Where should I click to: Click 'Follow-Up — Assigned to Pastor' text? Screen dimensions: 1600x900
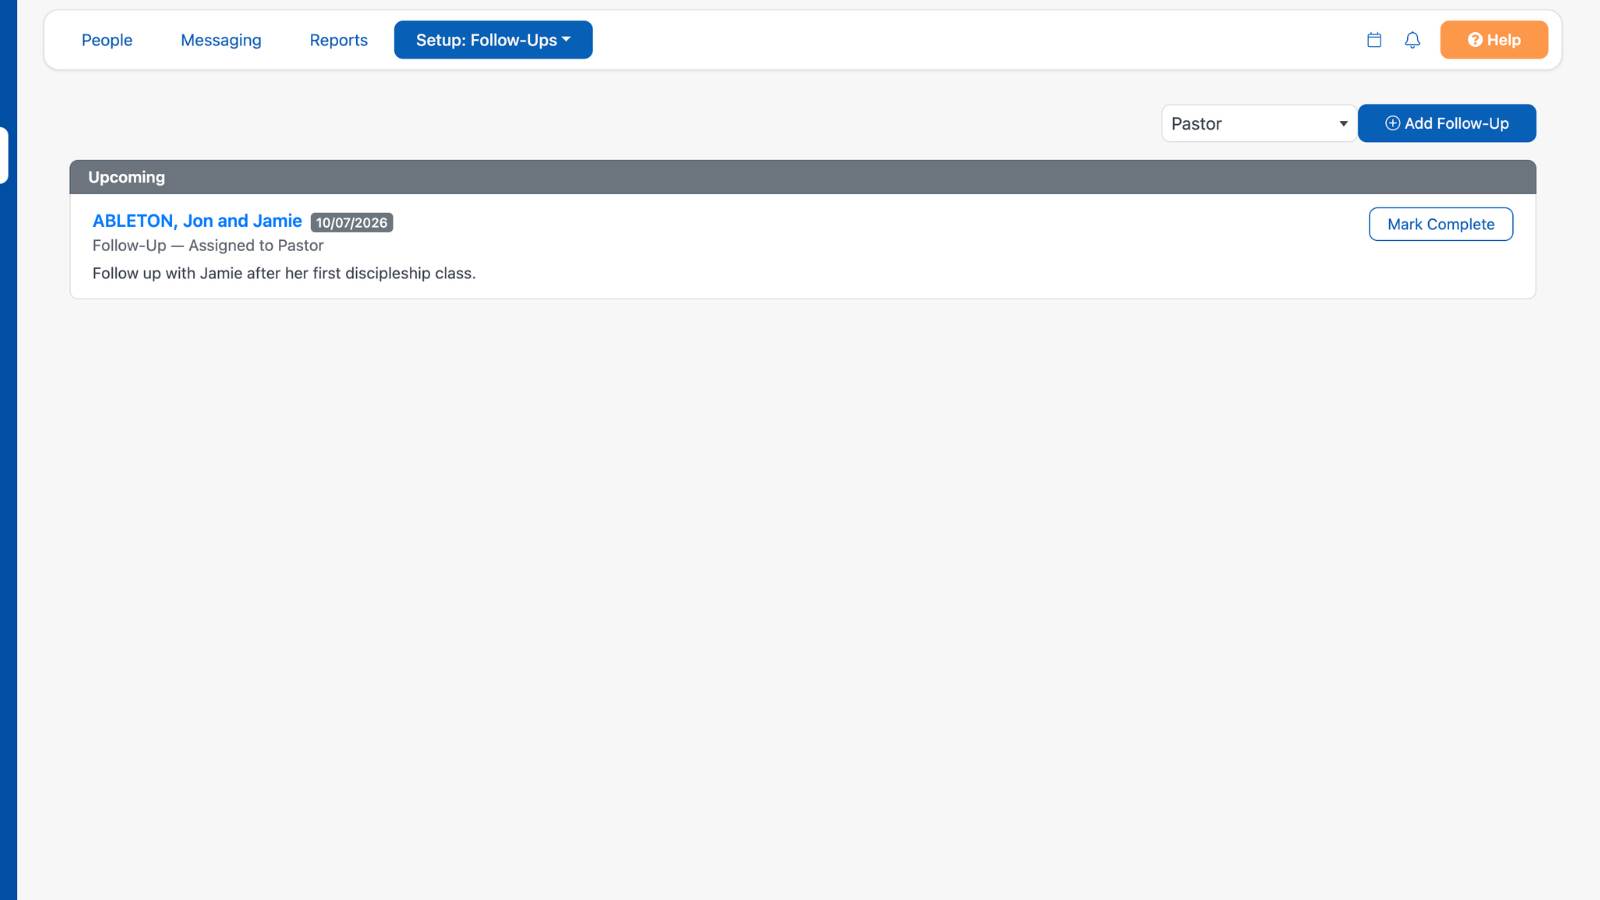[x=208, y=245]
